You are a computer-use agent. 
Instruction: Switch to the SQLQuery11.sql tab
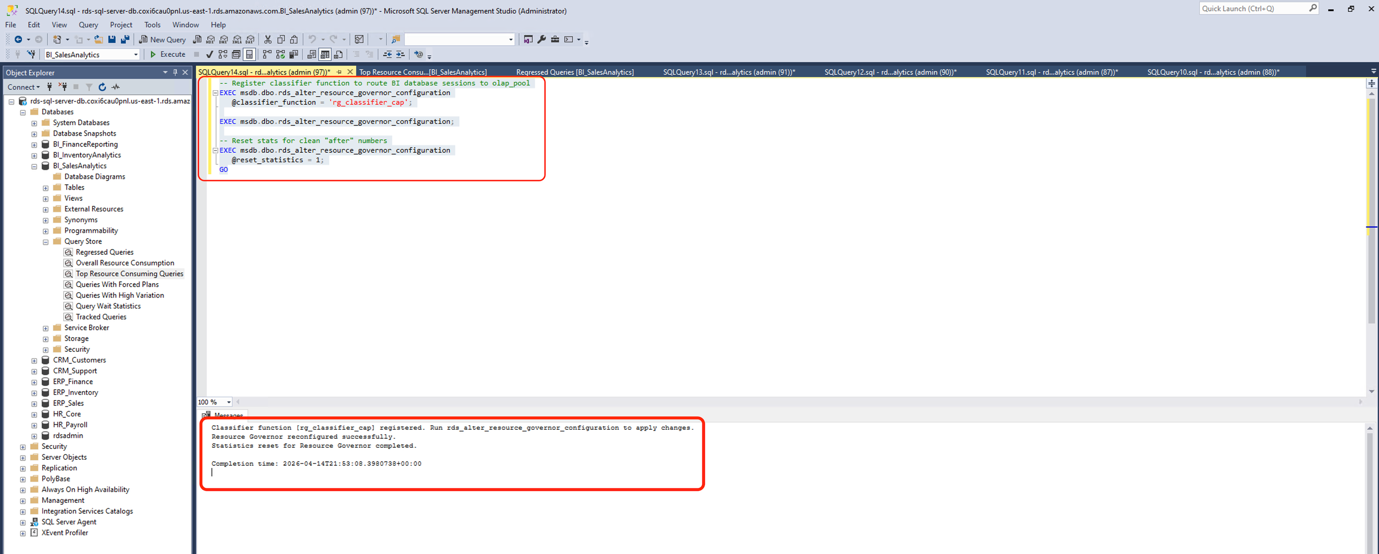[x=1052, y=72]
